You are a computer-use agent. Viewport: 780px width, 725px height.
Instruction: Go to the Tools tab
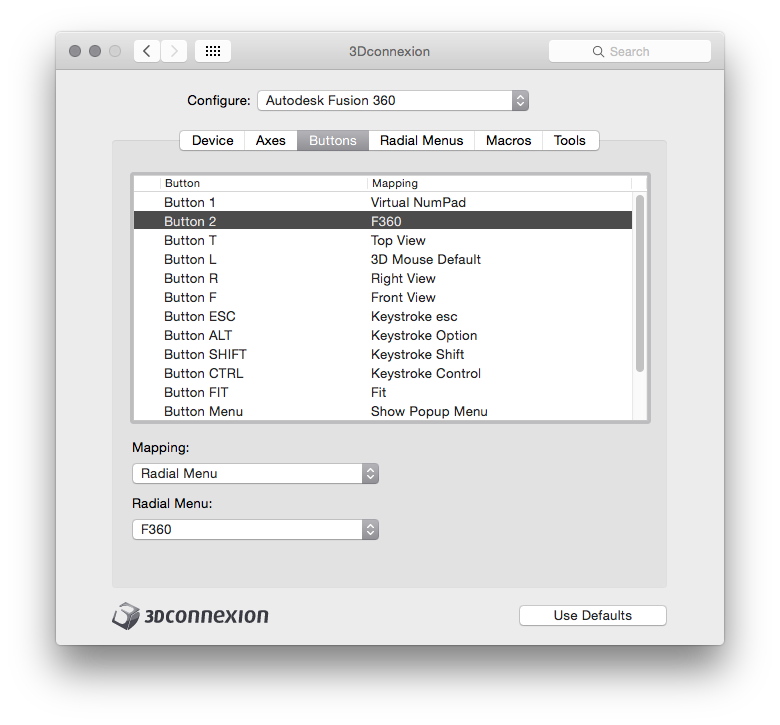point(570,140)
